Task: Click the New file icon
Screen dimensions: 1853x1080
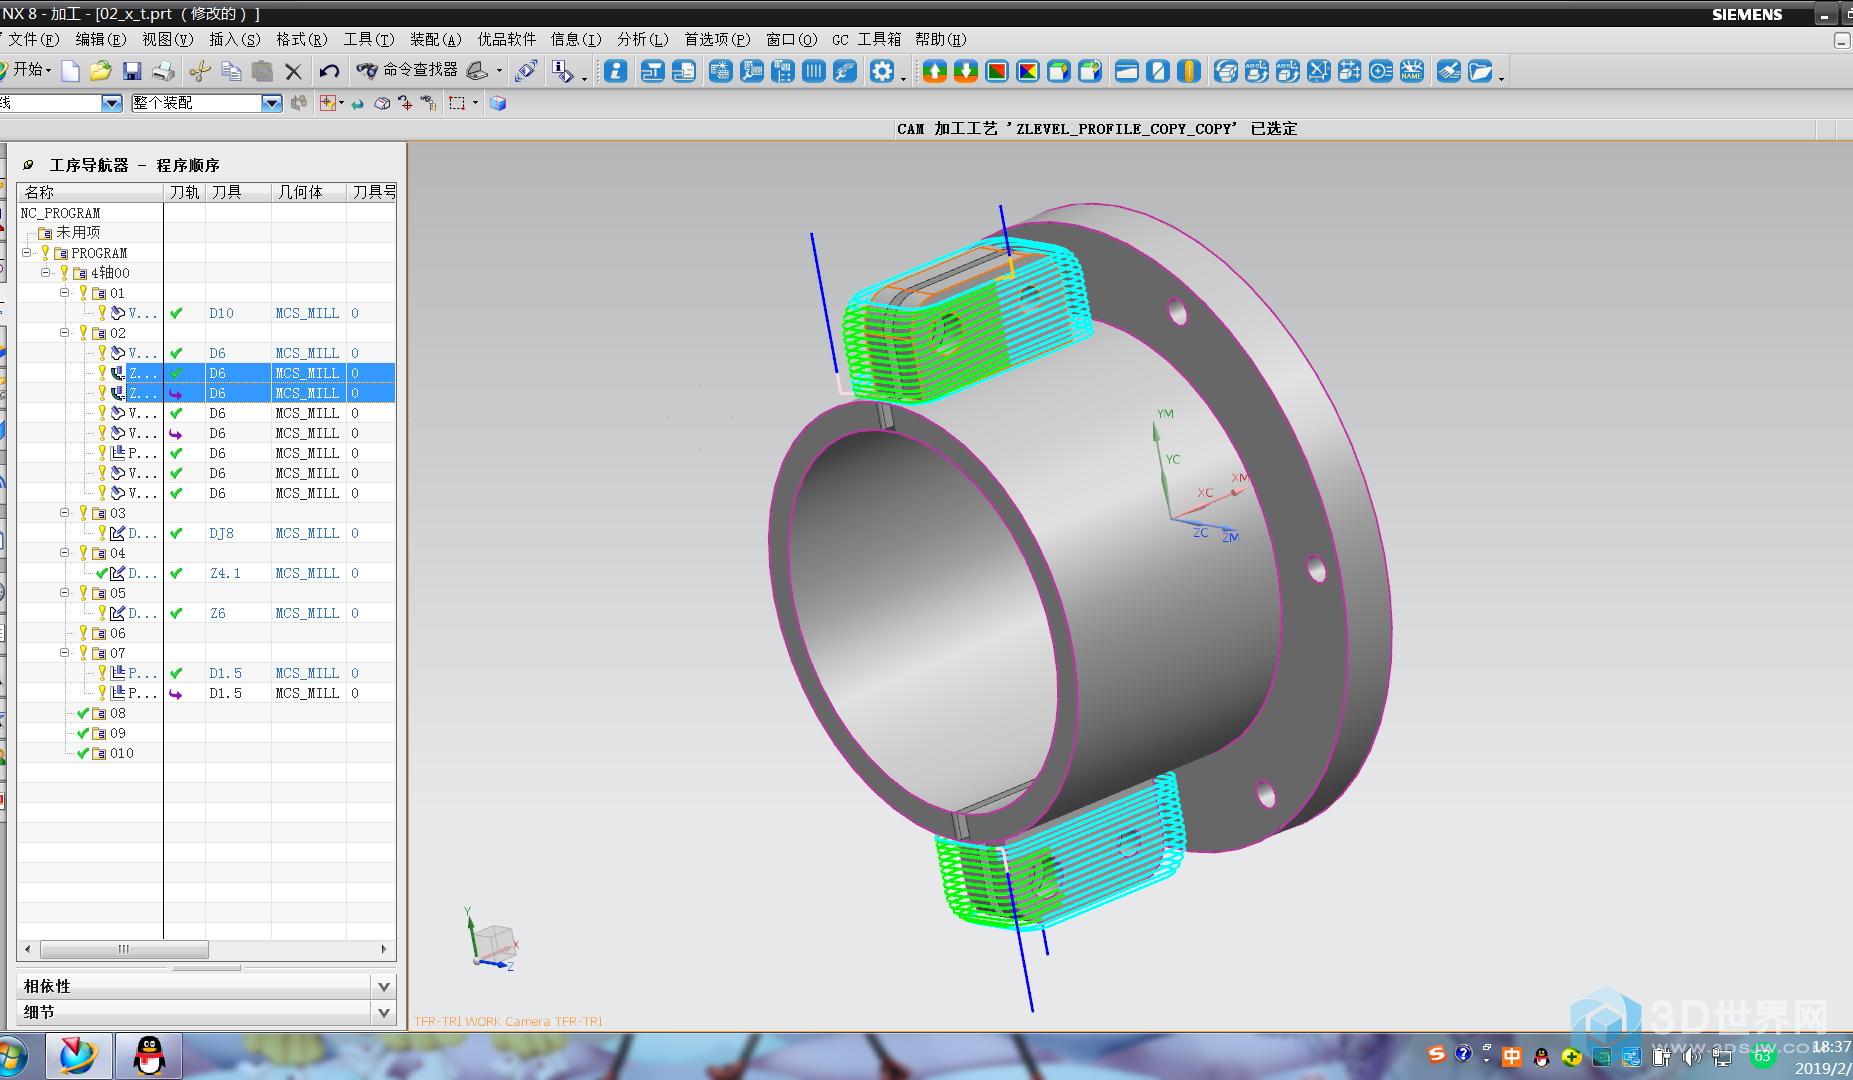Action: click(70, 71)
